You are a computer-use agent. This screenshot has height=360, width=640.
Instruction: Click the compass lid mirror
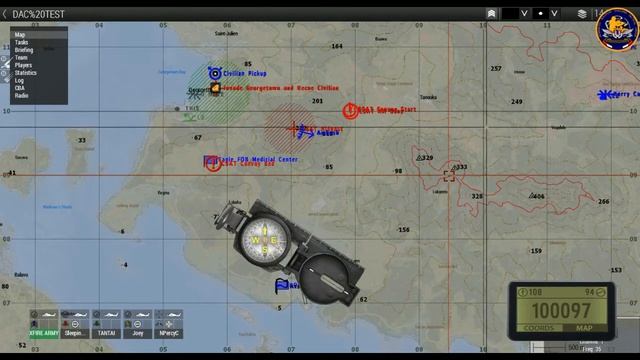tap(325, 278)
